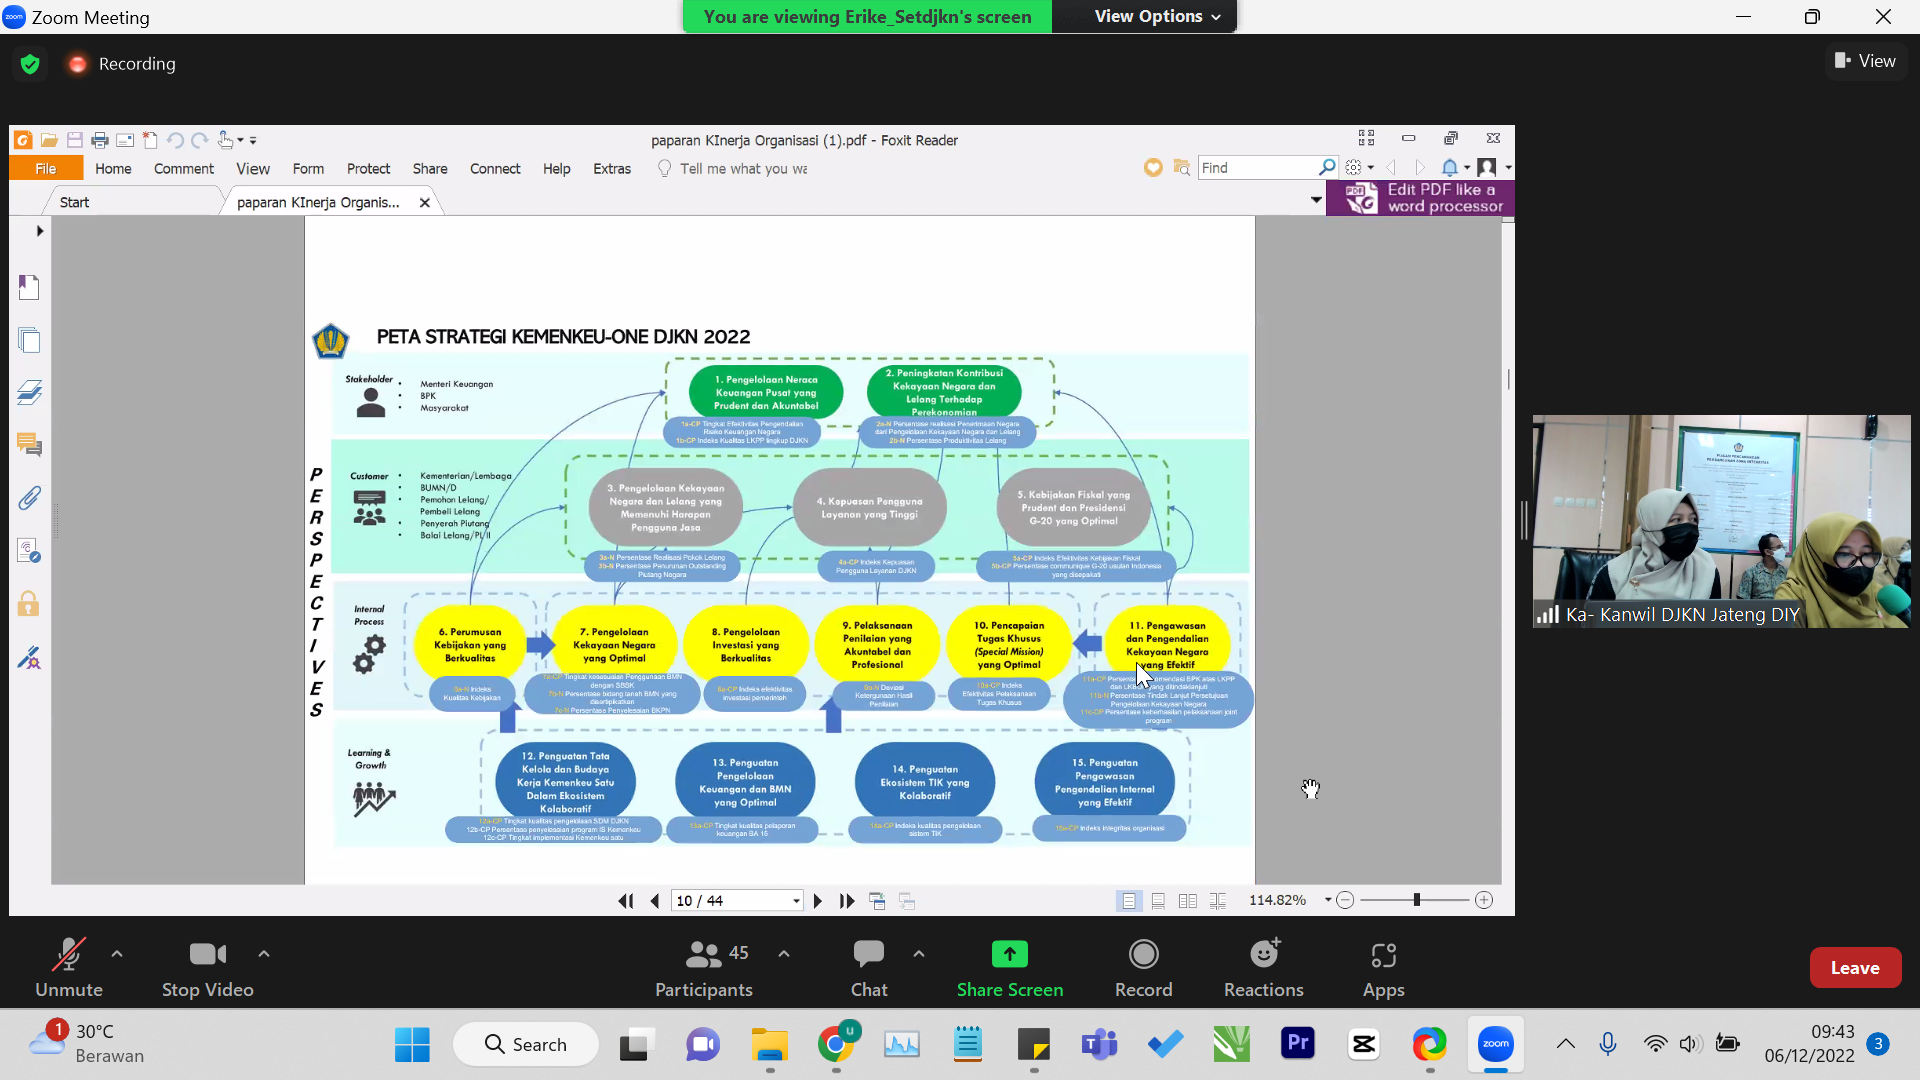1920x1080 pixels.
Task: Expand video options arrow beside Stop Video
Action: click(264, 954)
